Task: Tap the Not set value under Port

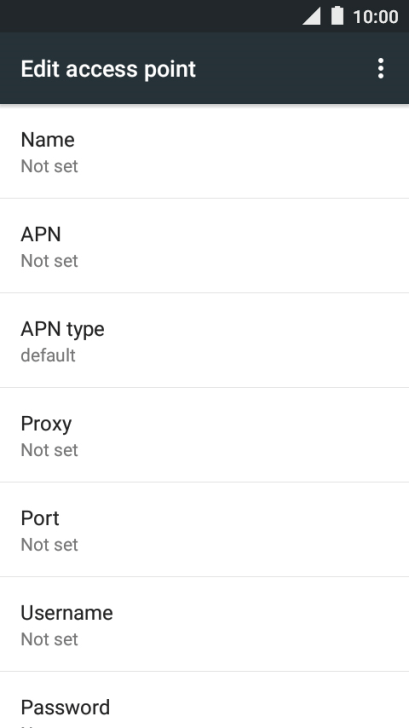Action: [49, 545]
